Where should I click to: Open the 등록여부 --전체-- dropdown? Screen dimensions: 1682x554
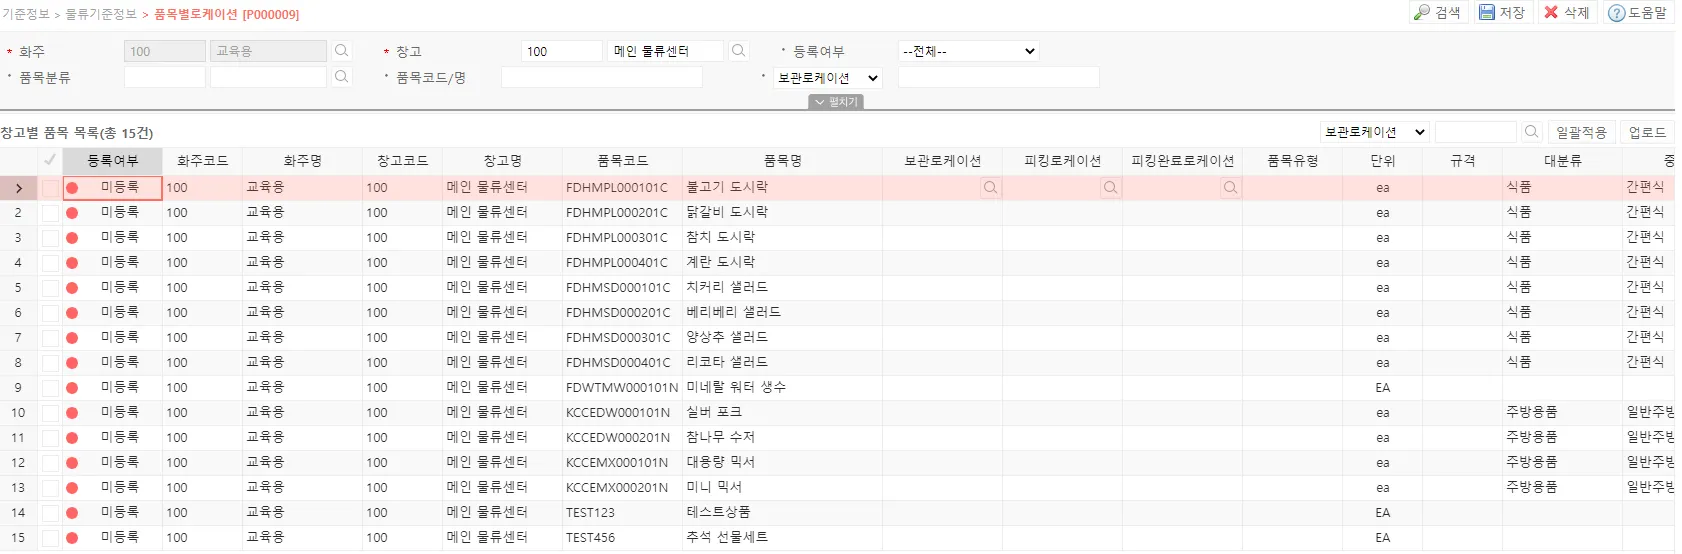pos(968,51)
